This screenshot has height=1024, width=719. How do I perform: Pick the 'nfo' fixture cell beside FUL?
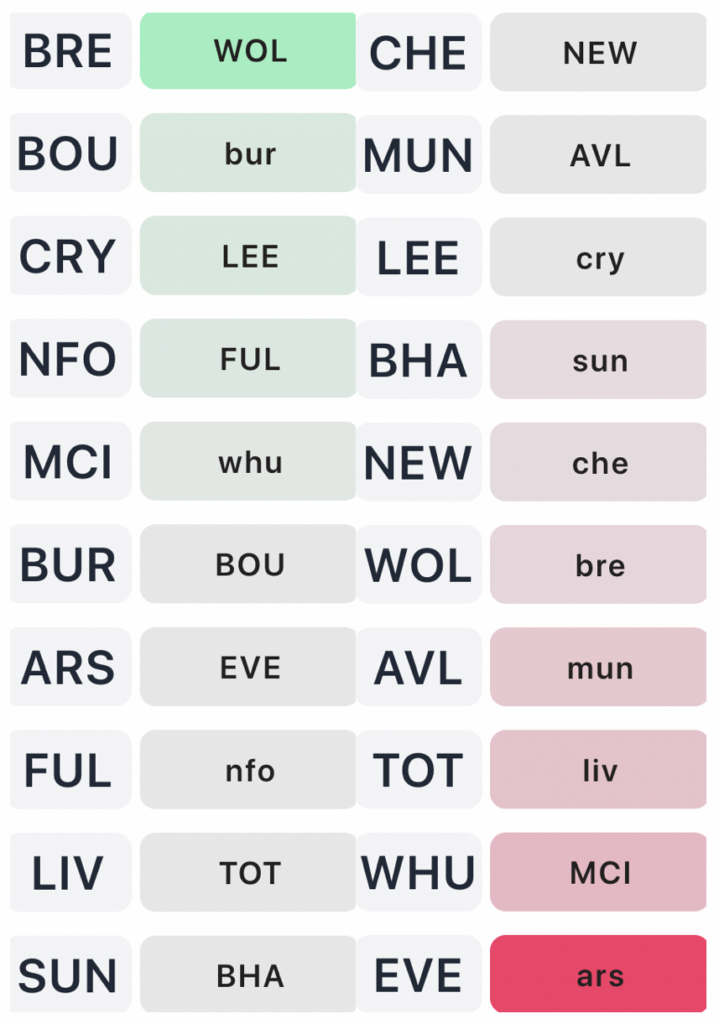(248, 770)
